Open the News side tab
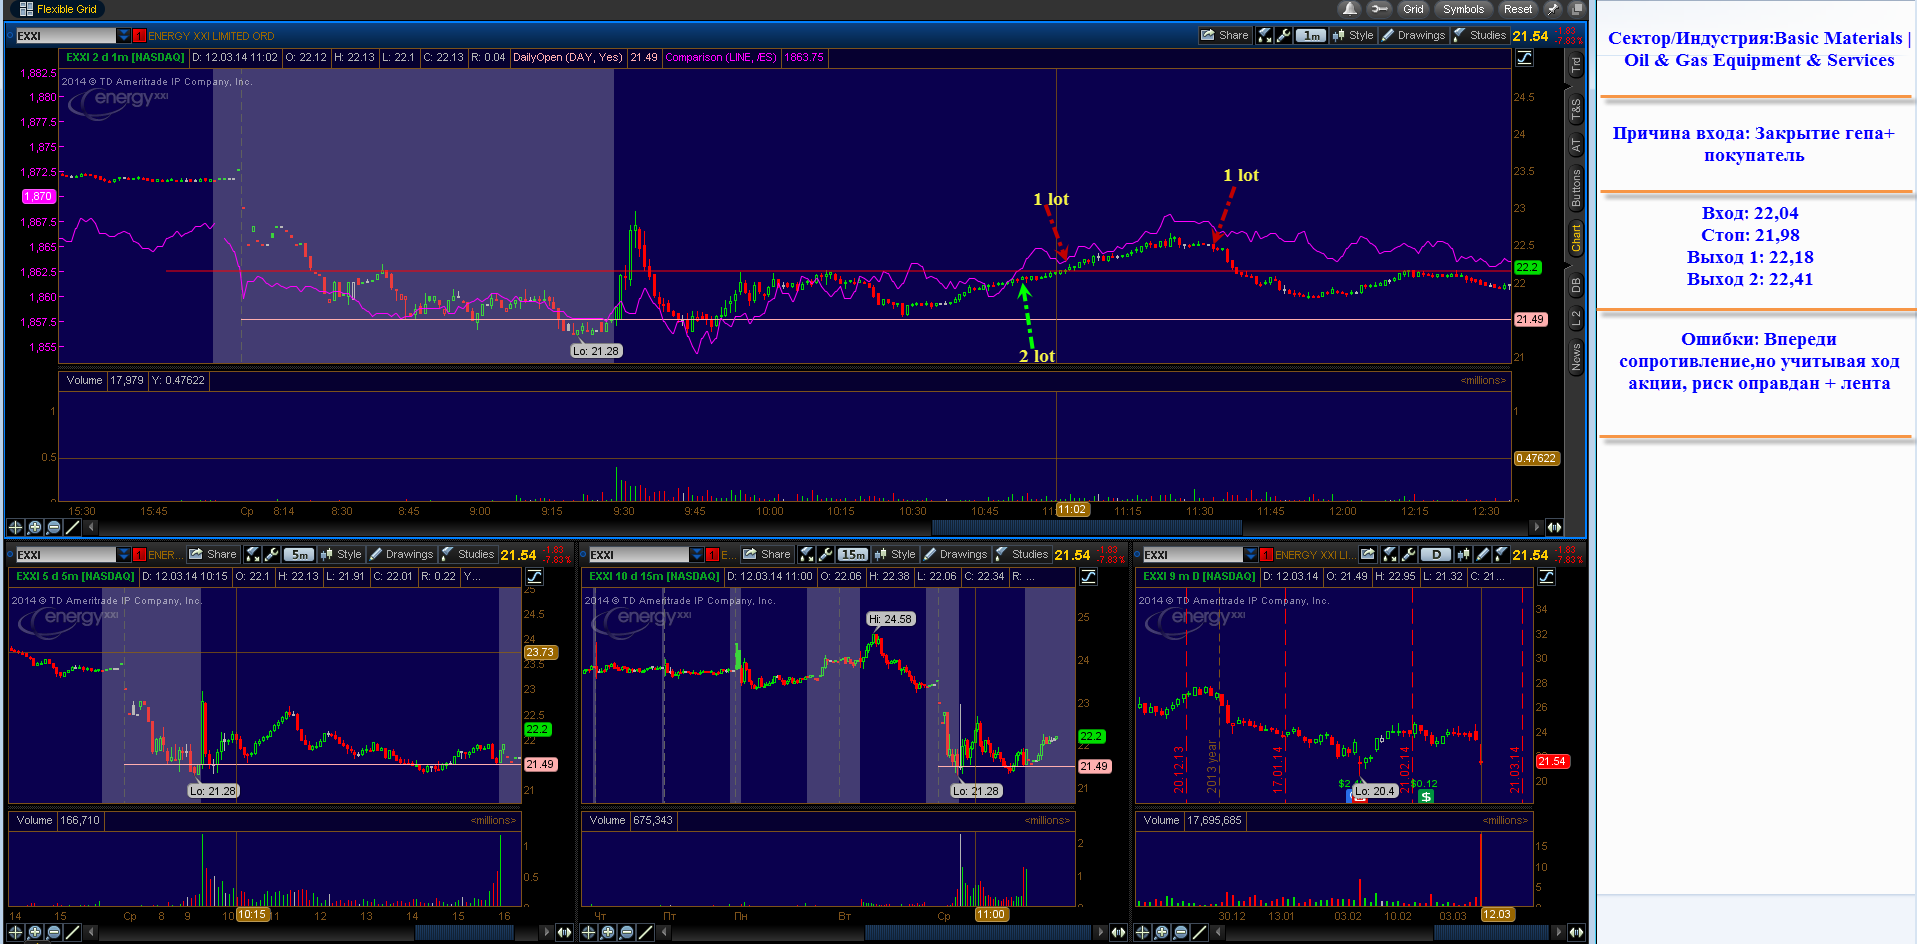Screen dimensions: 1917x944 [x=1576, y=357]
